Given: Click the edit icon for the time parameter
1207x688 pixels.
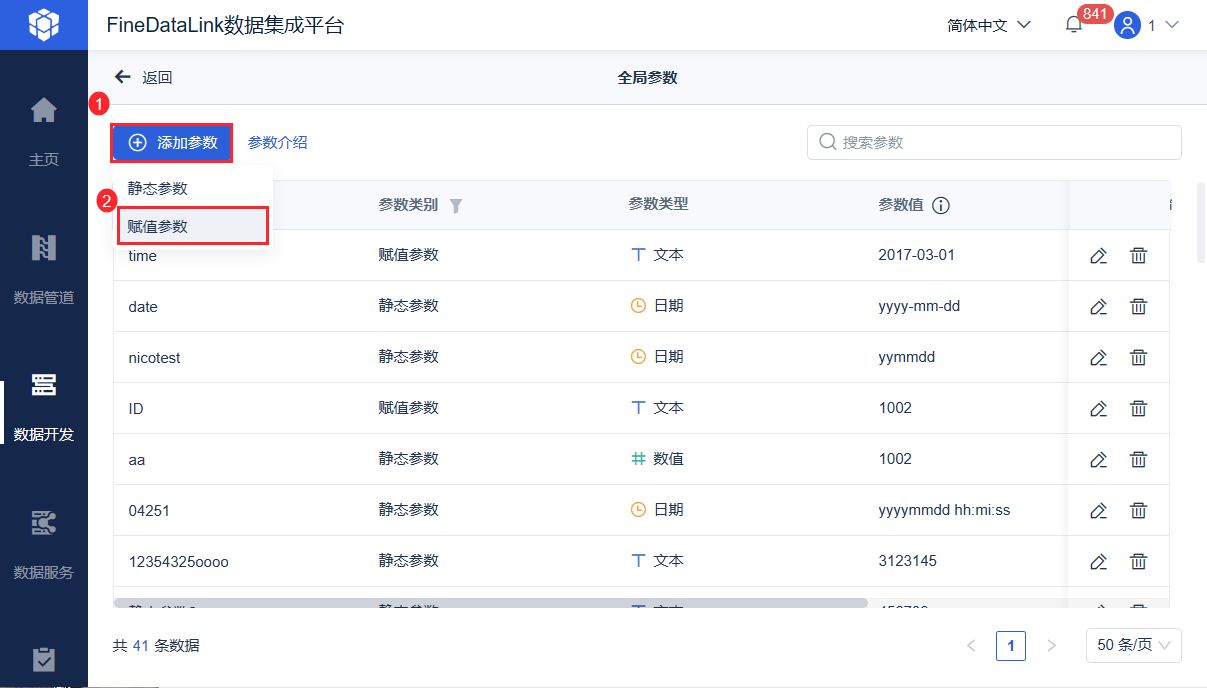Looking at the screenshot, I should [x=1098, y=255].
